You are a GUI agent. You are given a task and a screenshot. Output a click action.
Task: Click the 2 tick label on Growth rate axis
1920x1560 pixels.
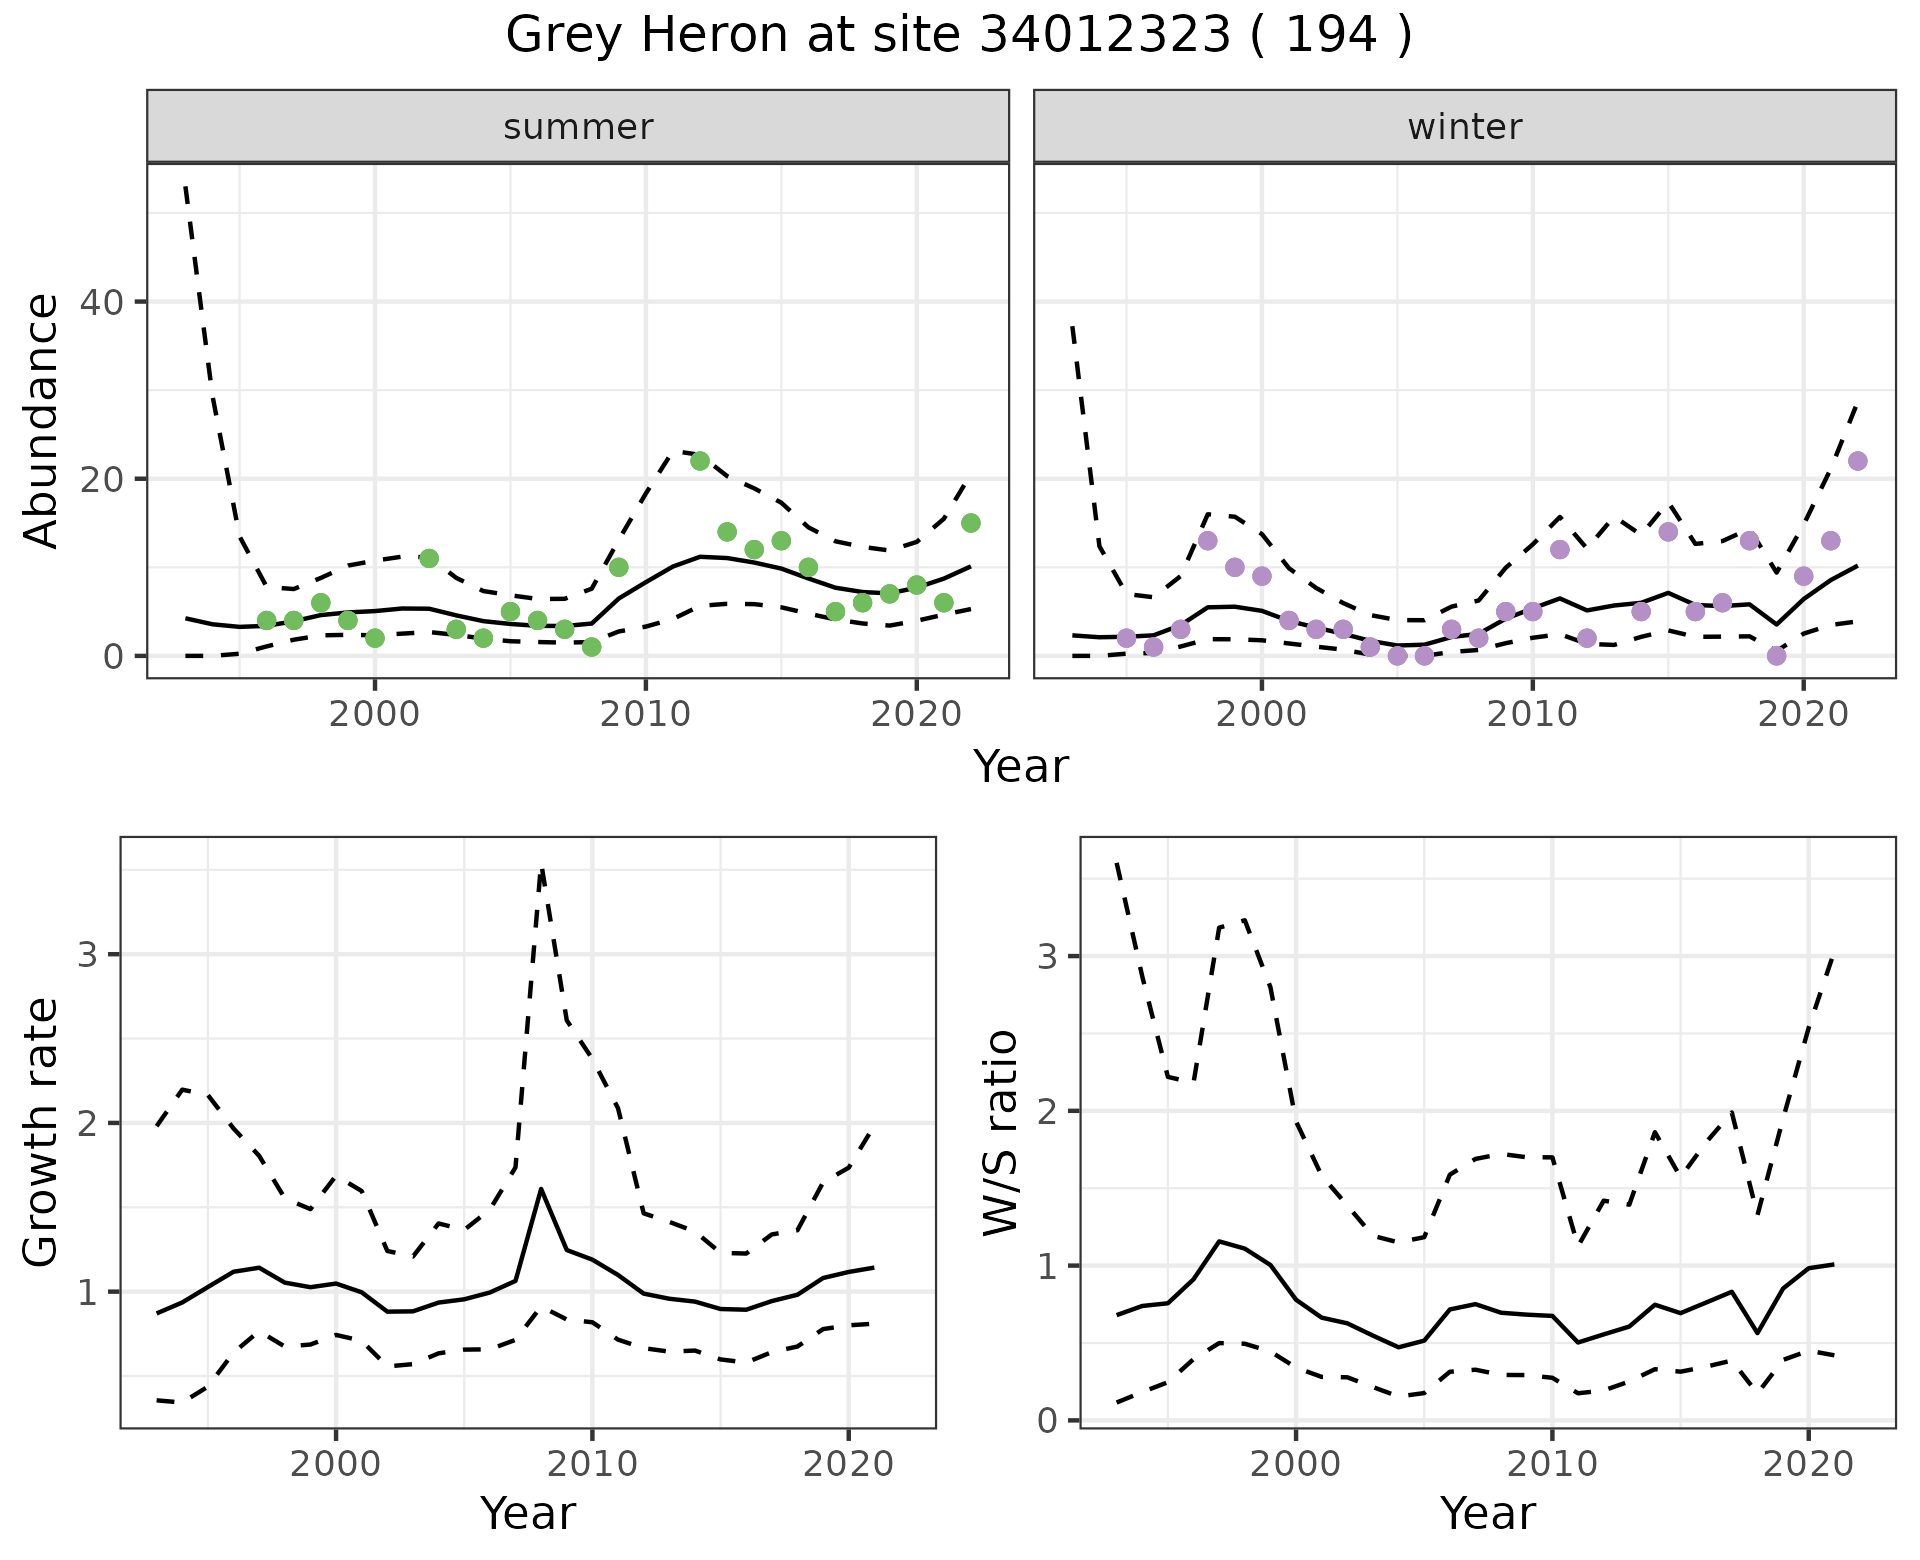coord(88,1123)
